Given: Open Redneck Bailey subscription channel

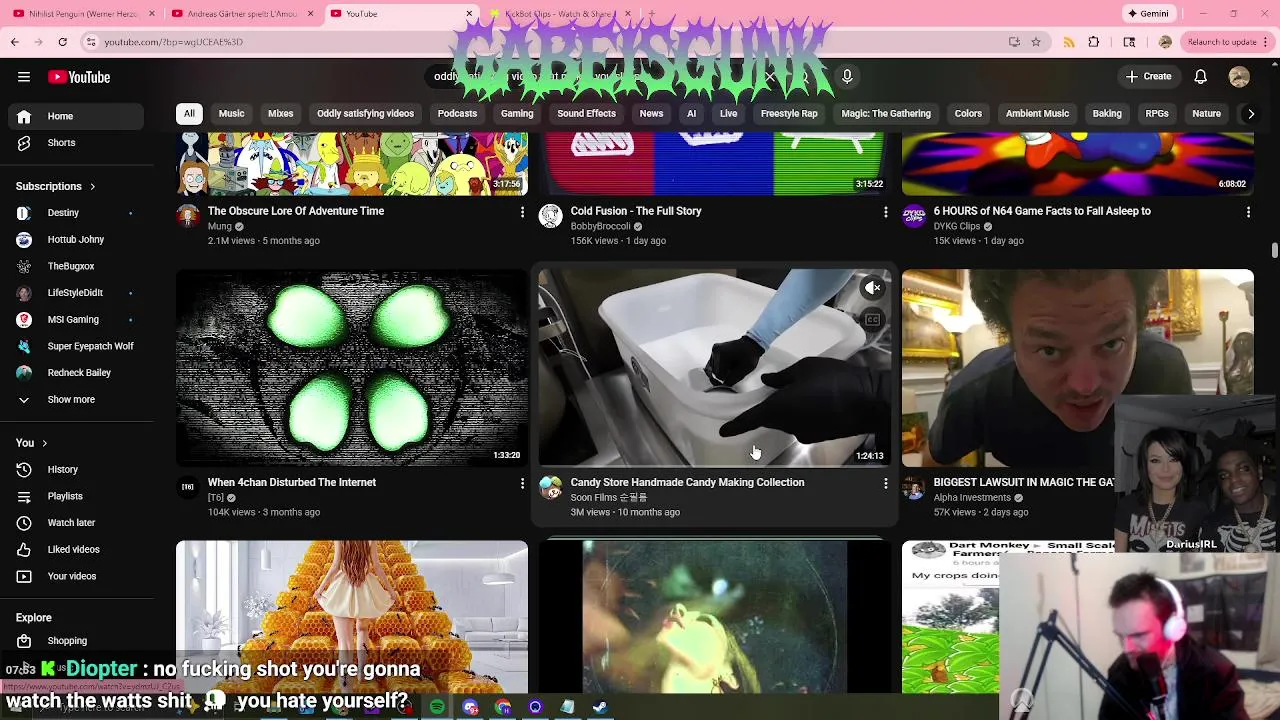Looking at the screenshot, I should pos(77,373).
